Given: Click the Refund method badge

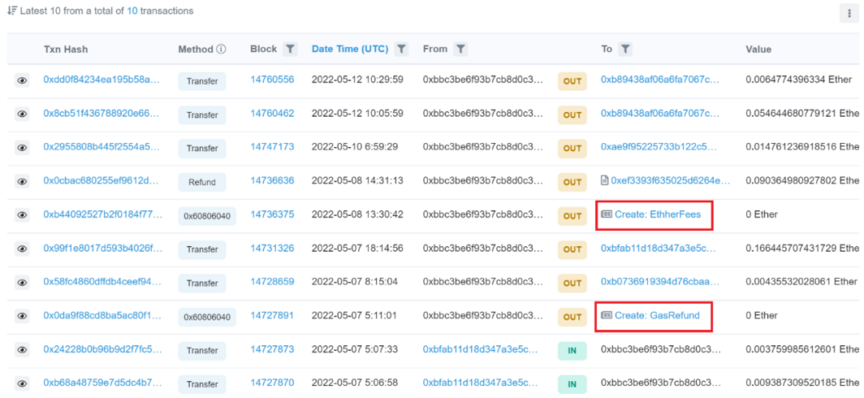Looking at the screenshot, I should (202, 182).
